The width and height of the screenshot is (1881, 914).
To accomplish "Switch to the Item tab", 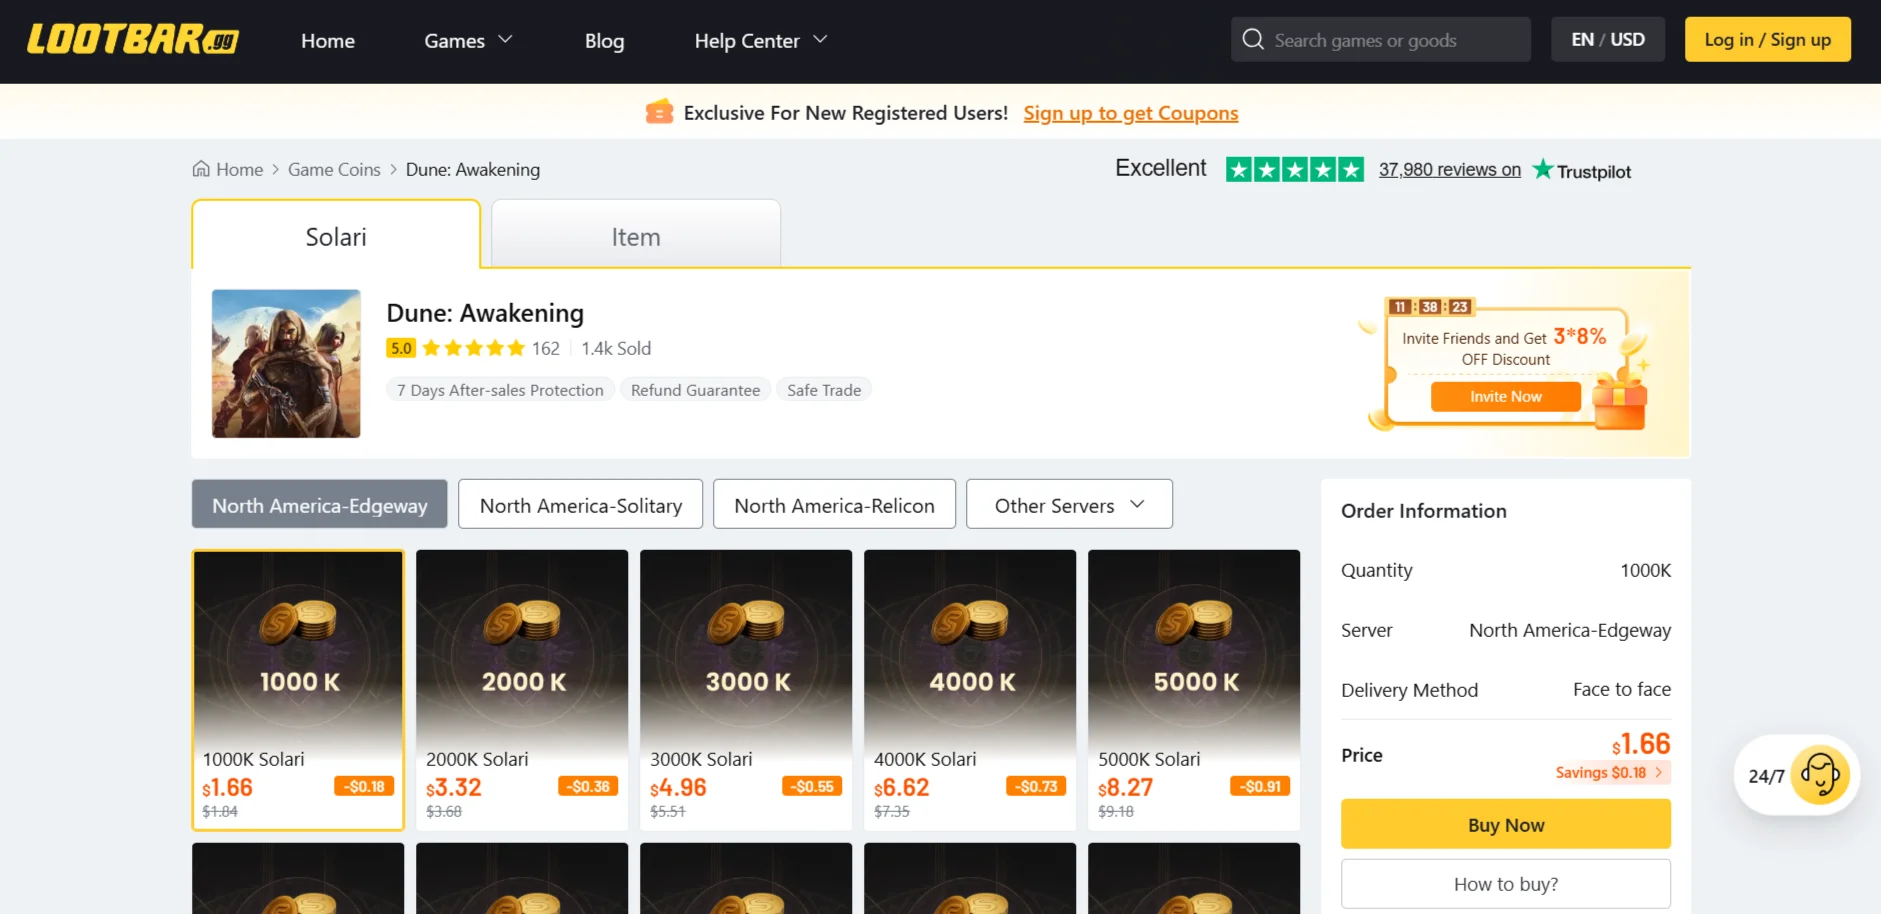I will pyautogui.click(x=636, y=237).
